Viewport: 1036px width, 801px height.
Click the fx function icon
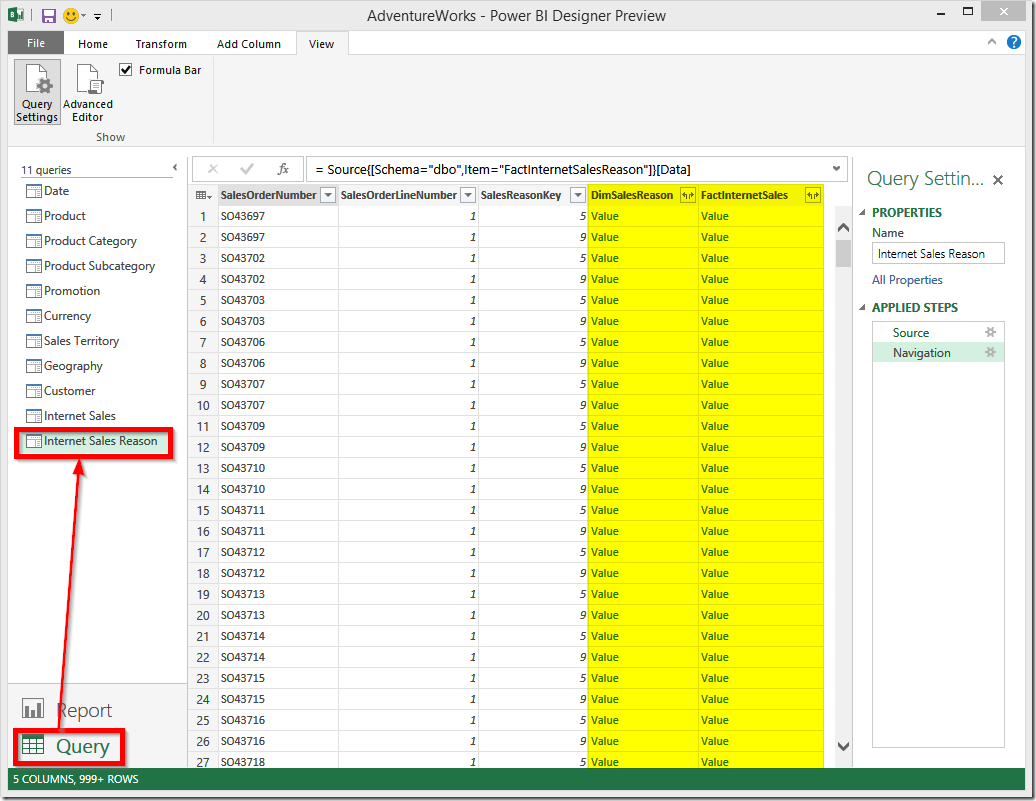[283, 169]
